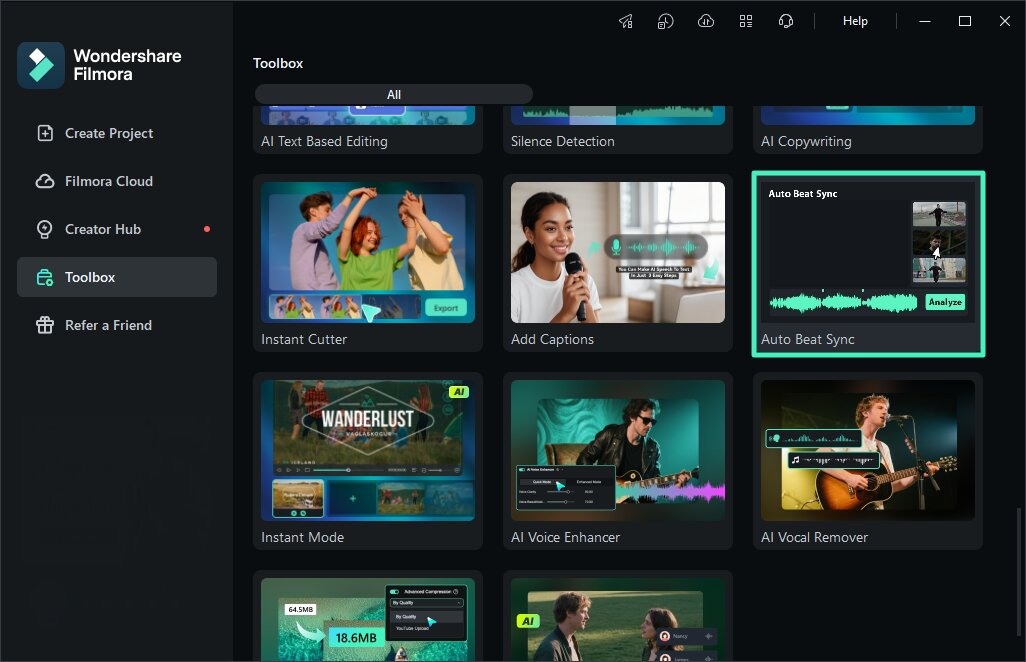Click the Creator Hub red notification dot
1026x662 pixels.
(x=207, y=229)
